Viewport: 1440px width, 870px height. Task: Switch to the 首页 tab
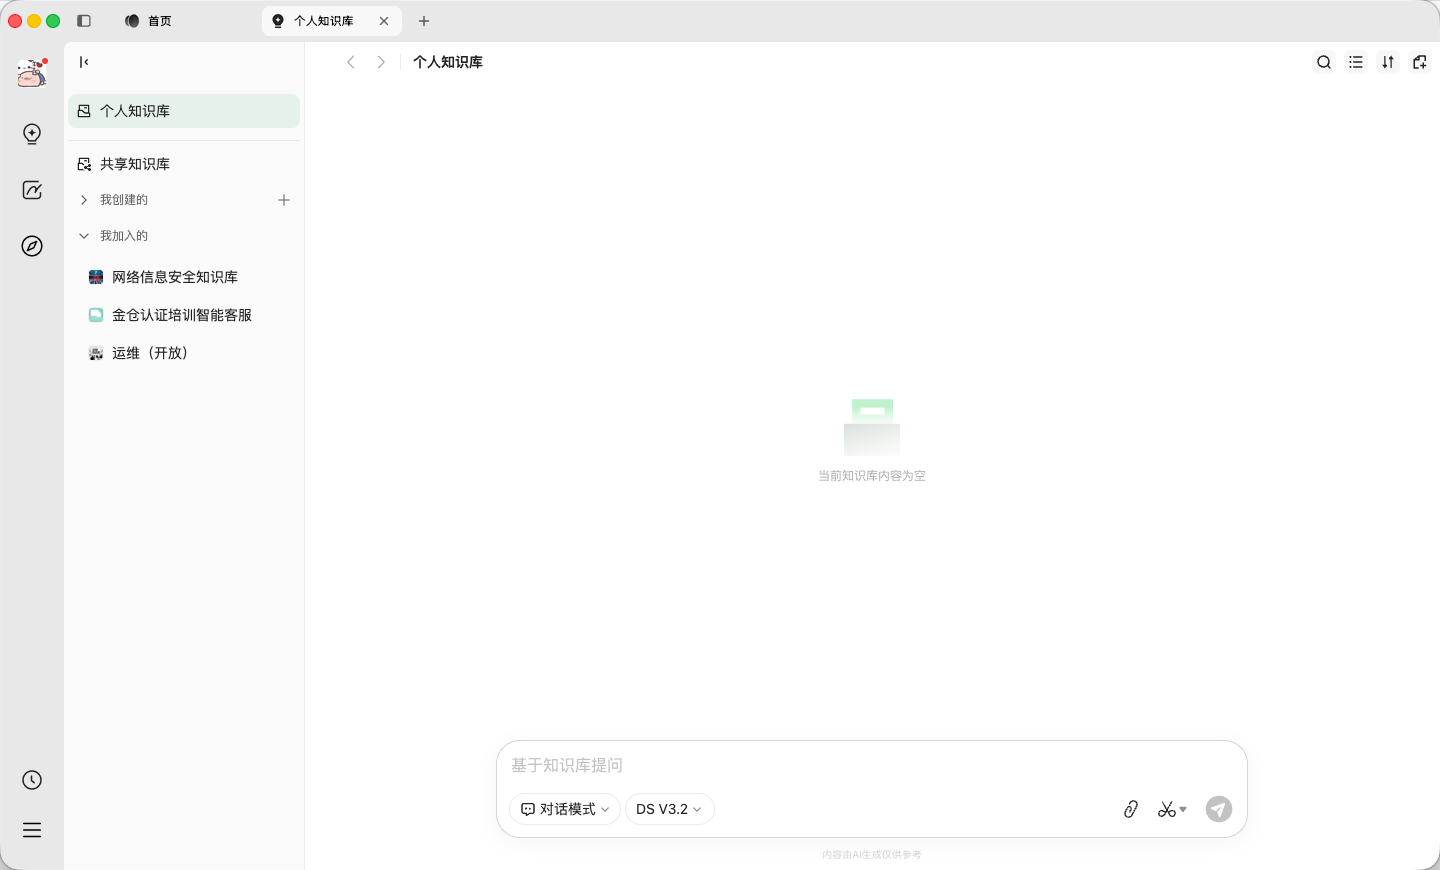click(149, 21)
